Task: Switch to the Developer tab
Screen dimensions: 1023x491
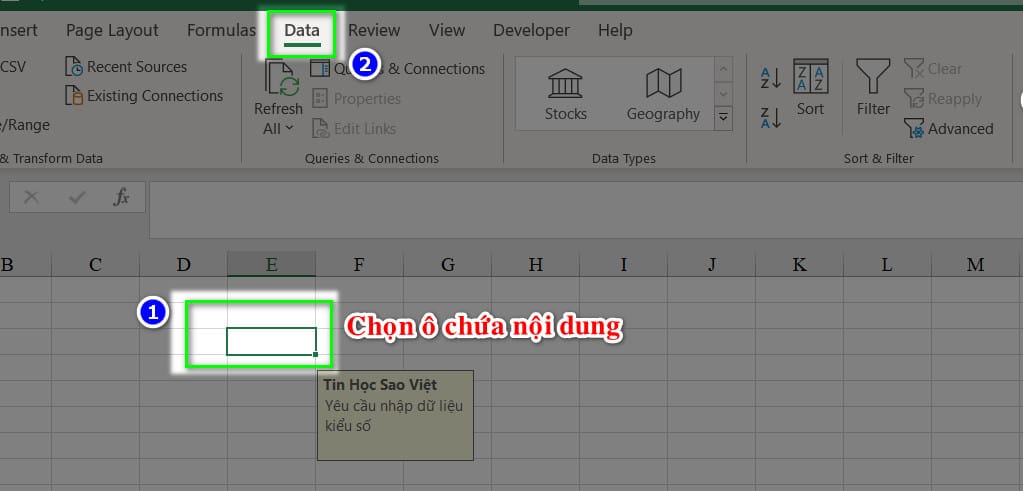Action: click(531, 31)
